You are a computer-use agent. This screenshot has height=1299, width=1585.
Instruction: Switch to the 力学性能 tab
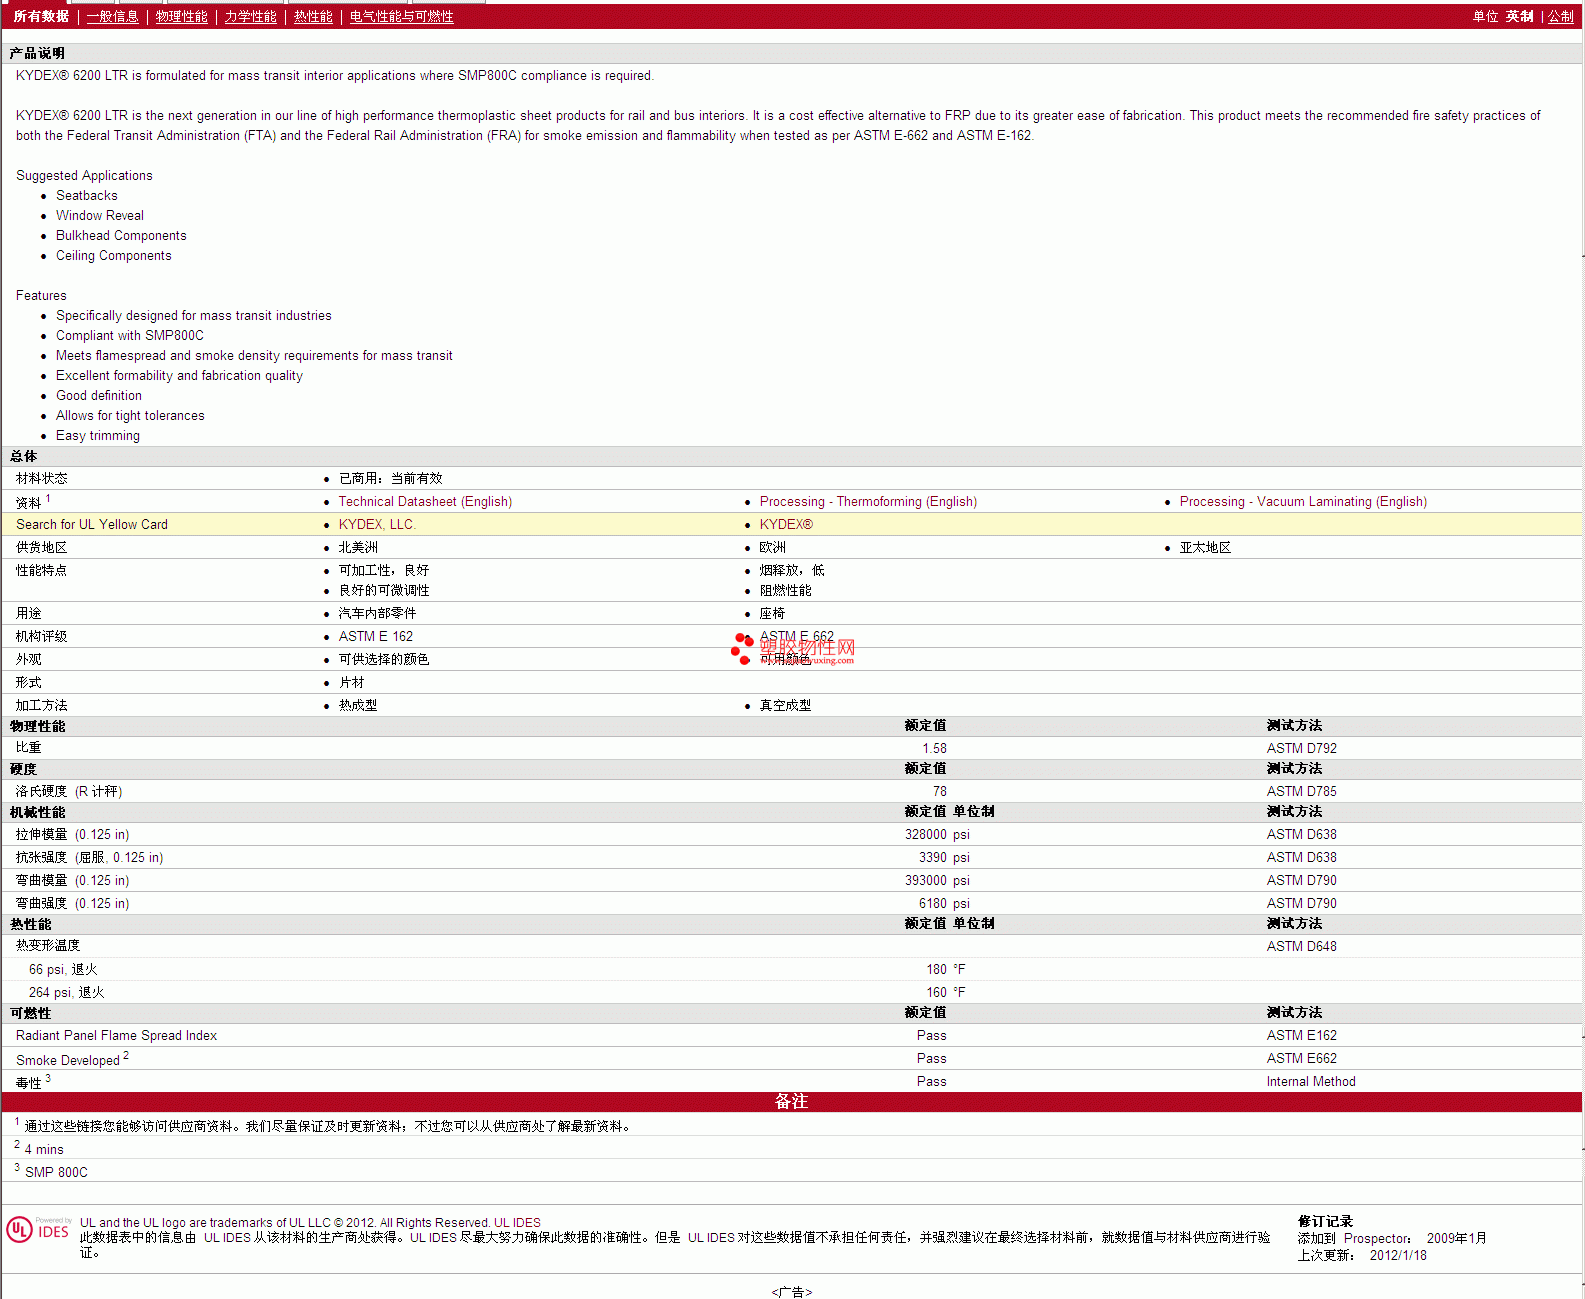pyautogui.click(x=250, y=17)
